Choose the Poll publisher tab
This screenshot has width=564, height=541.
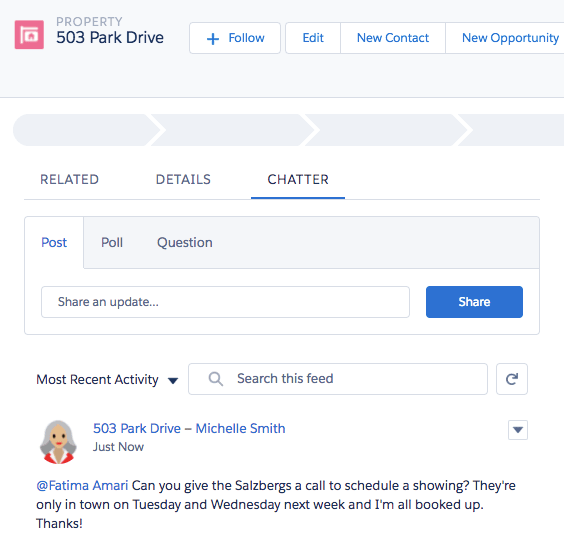click(112, 242)
